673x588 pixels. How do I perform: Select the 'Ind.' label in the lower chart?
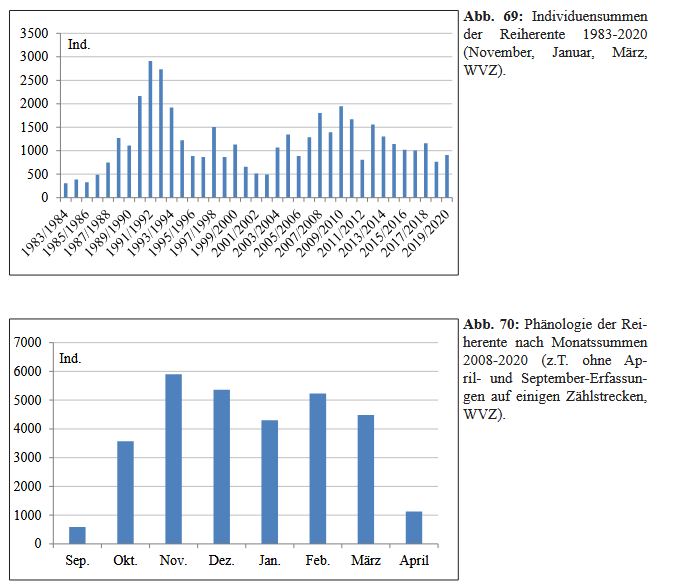click(70, 358)
